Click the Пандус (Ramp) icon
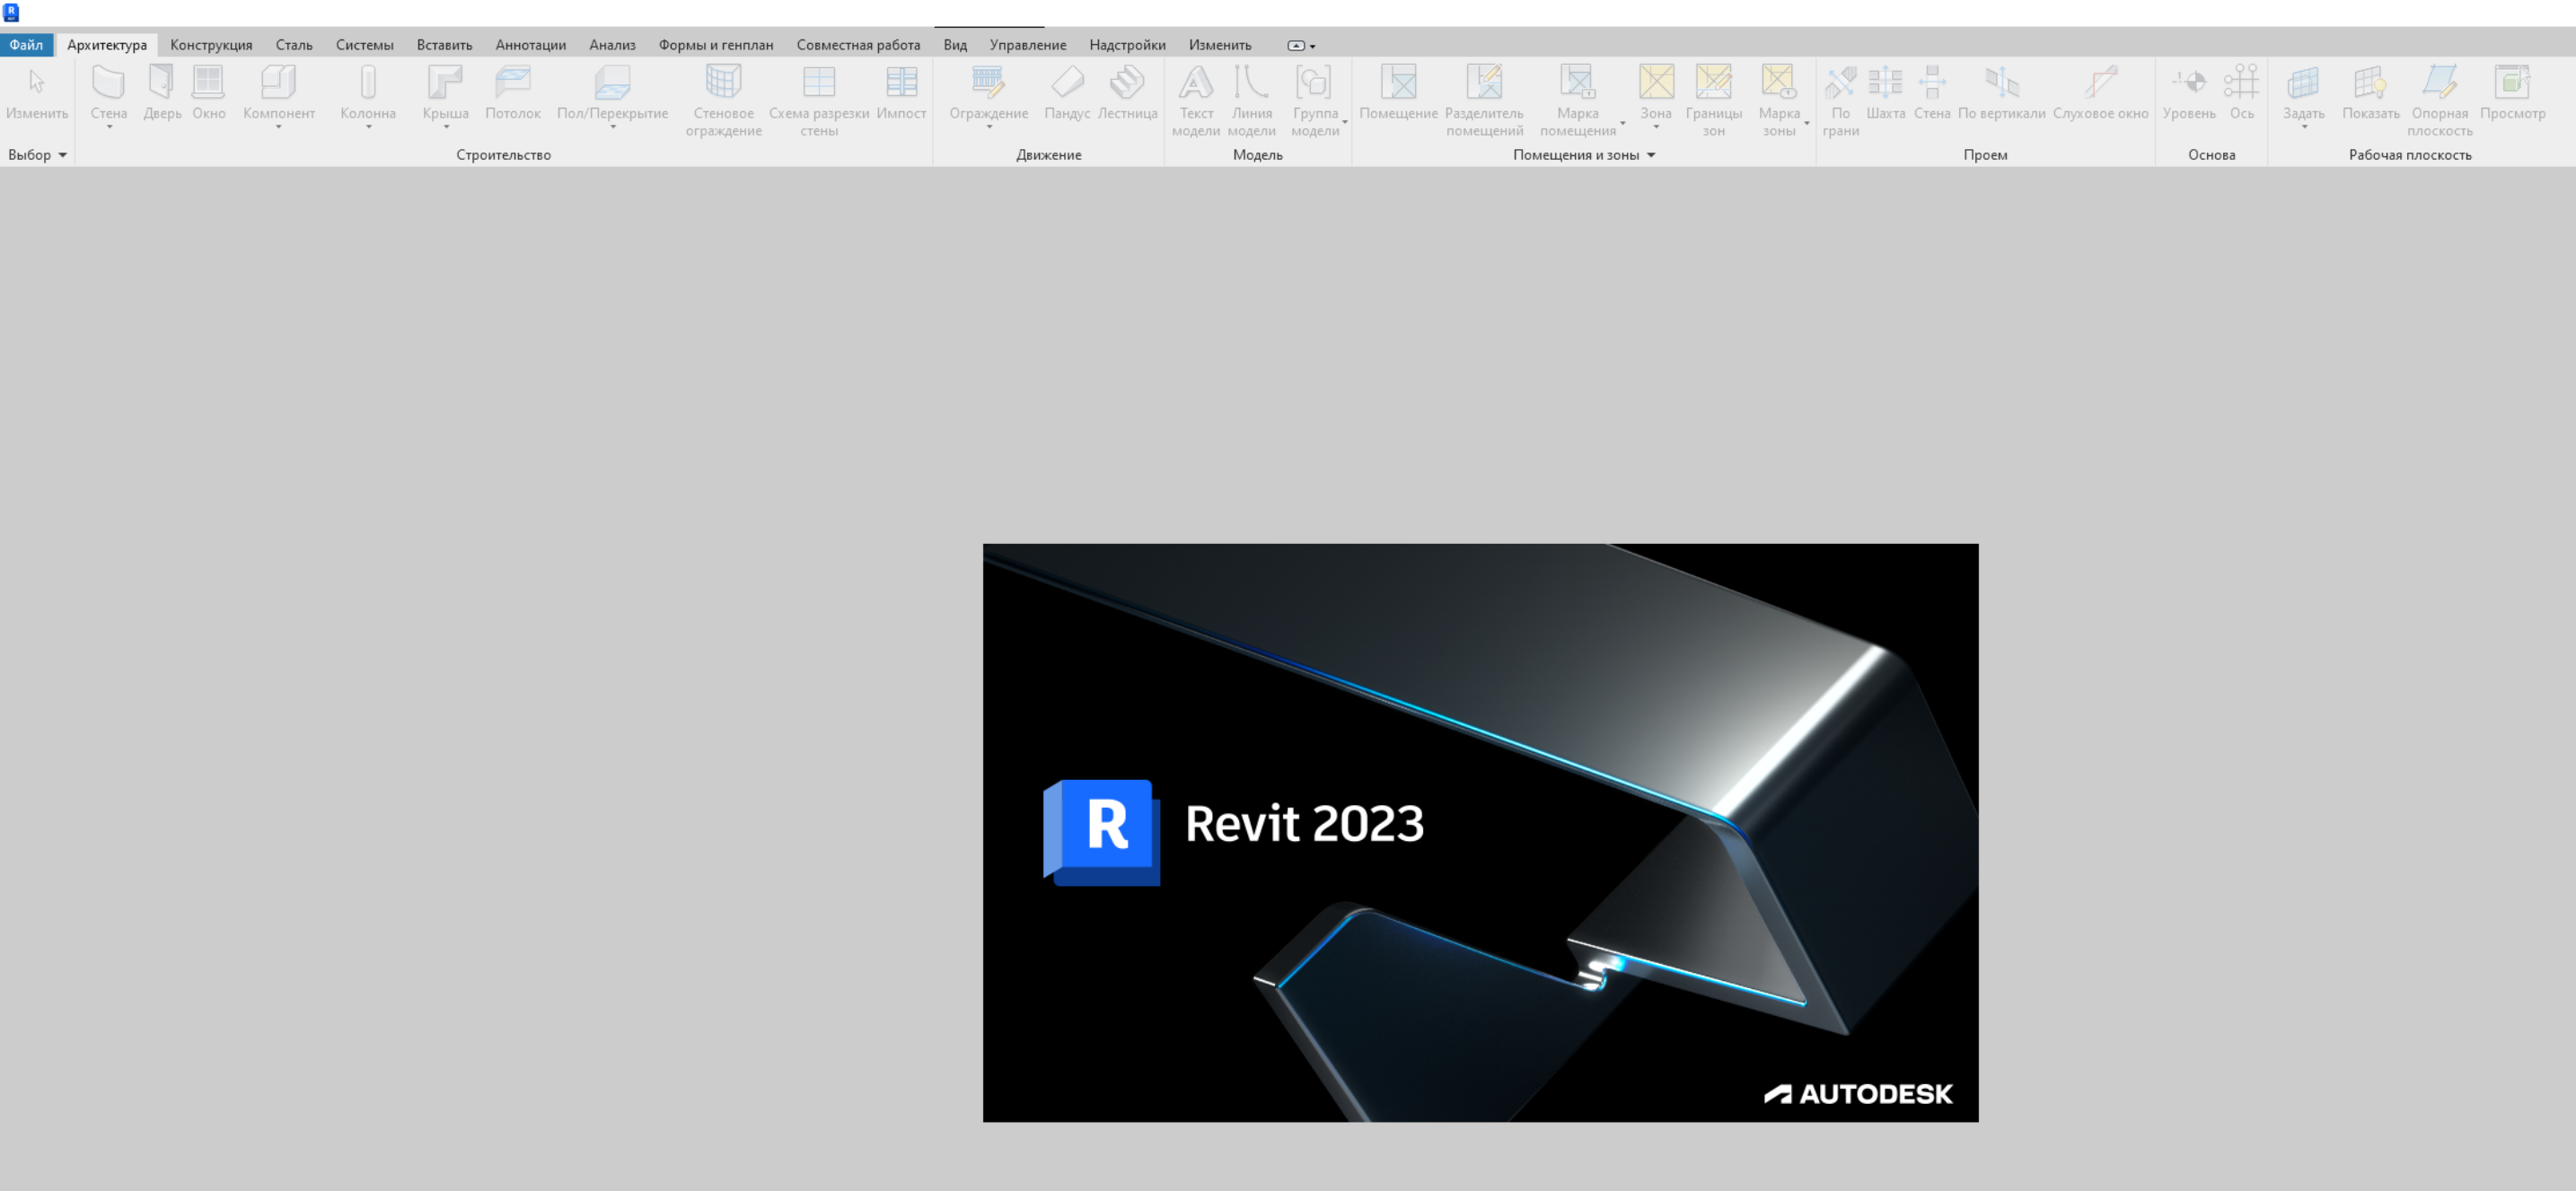The width and height of the screenshot is (2576, 1191). click(x=1067, y=83)
